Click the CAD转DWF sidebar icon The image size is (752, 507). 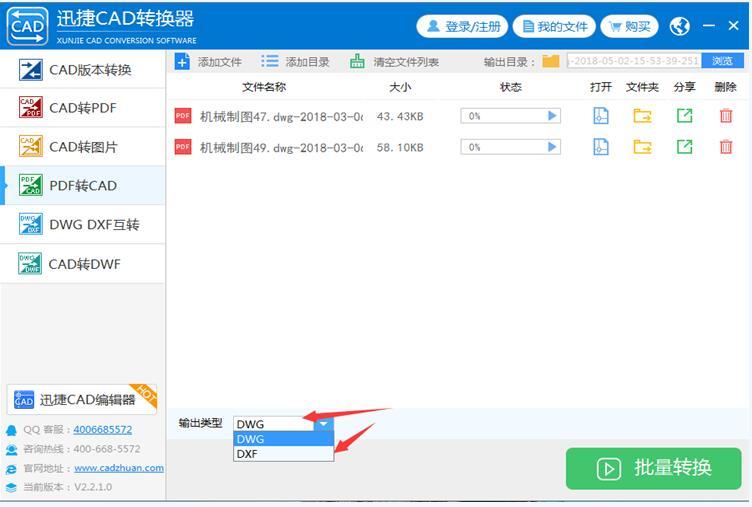[30, 263]
